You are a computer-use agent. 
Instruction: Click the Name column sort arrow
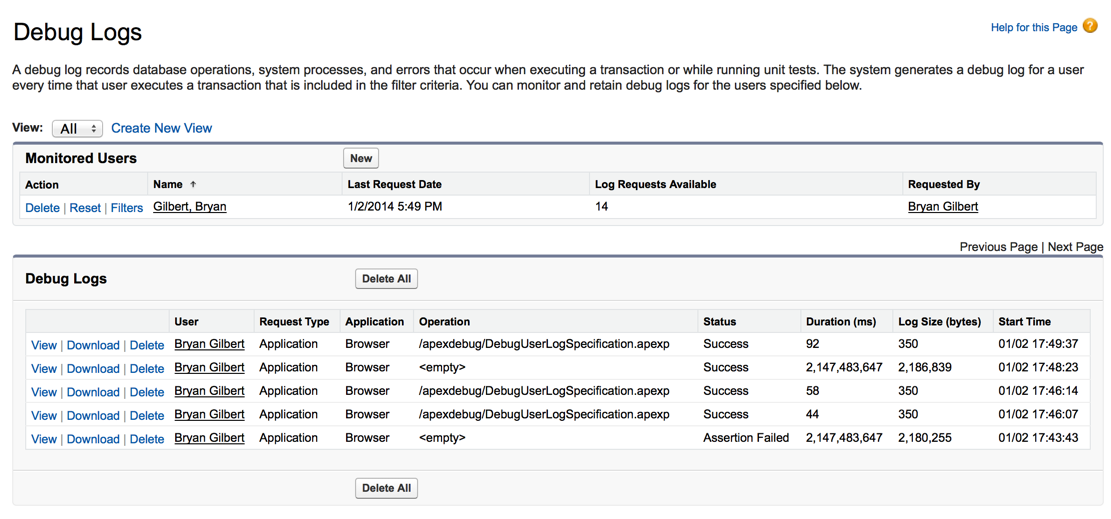point(193,184)
